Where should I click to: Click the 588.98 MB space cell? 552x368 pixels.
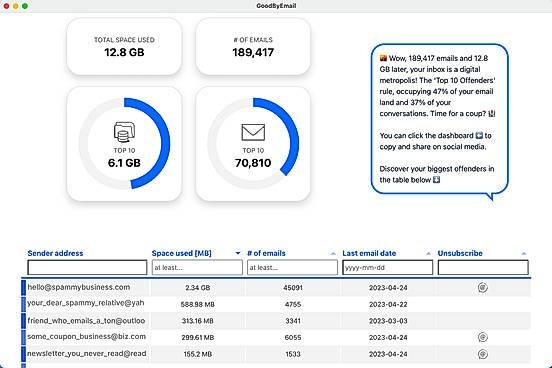tap(197, 304)
